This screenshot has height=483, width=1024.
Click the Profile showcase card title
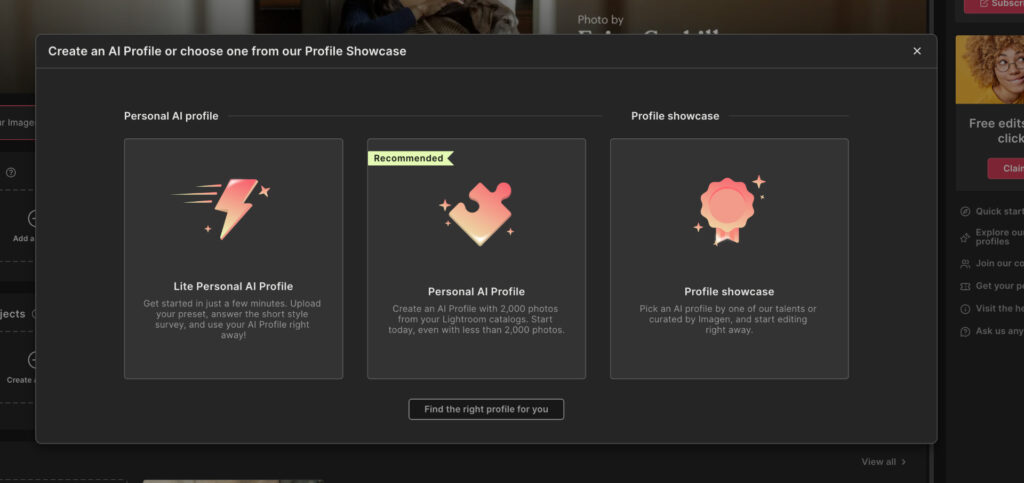tap(729, 292)
